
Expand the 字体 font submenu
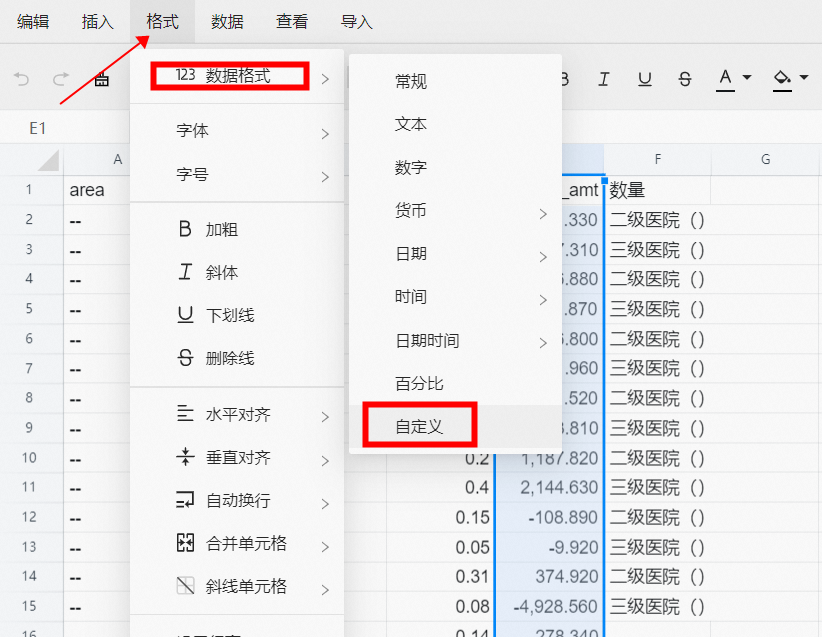[x=237, y=132]
